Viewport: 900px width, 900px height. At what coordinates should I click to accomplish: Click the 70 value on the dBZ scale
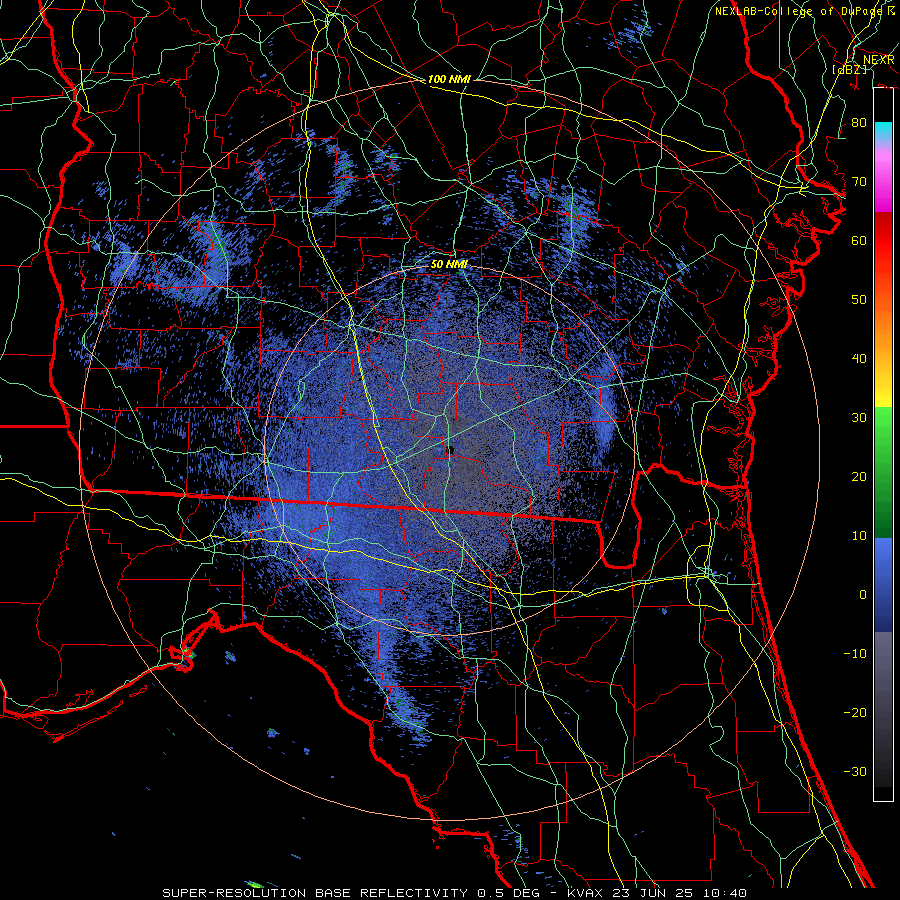point(859,182)
